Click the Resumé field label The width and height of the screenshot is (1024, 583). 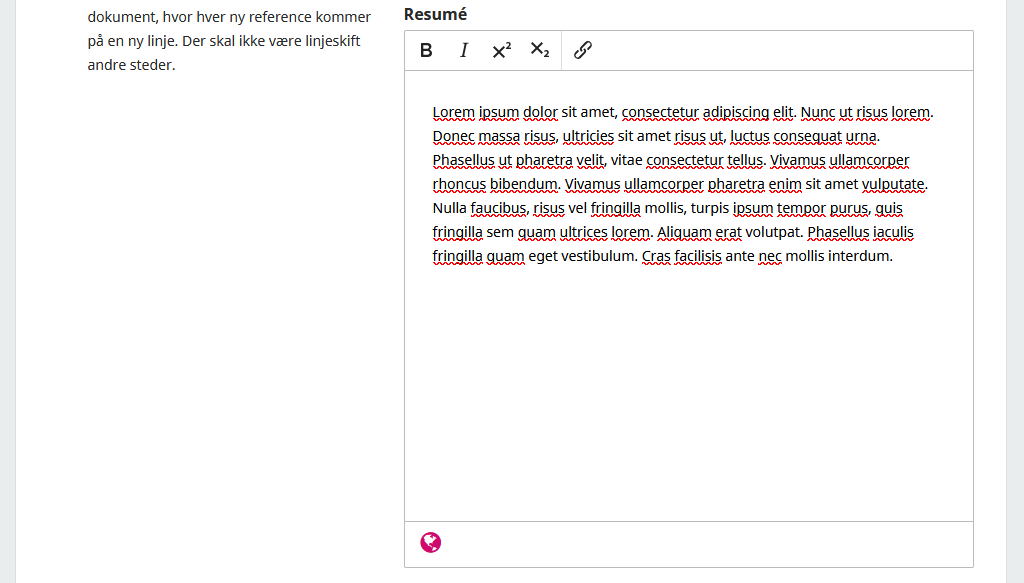pyautogui.click(x=435, y=14)
